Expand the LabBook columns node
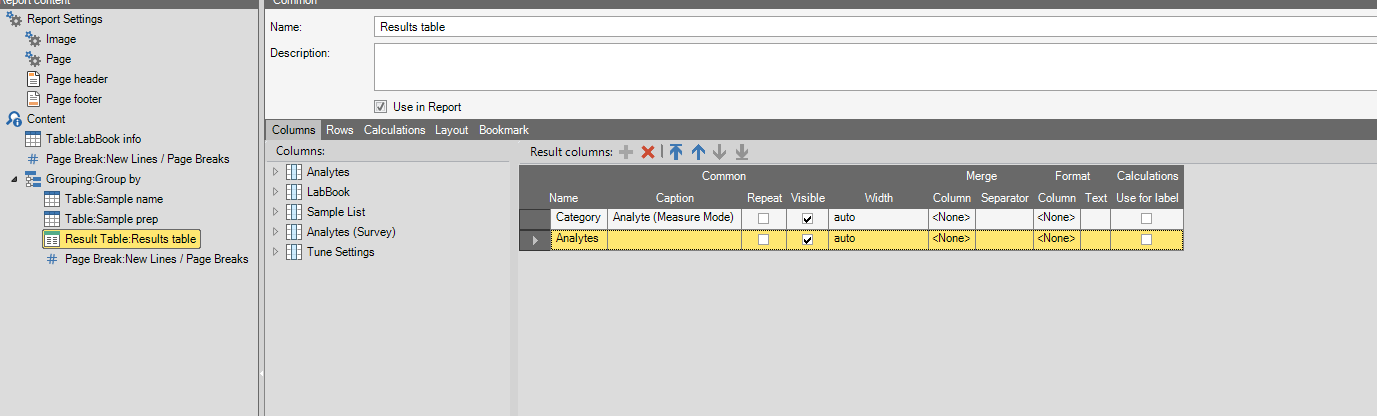 [276, 192]
